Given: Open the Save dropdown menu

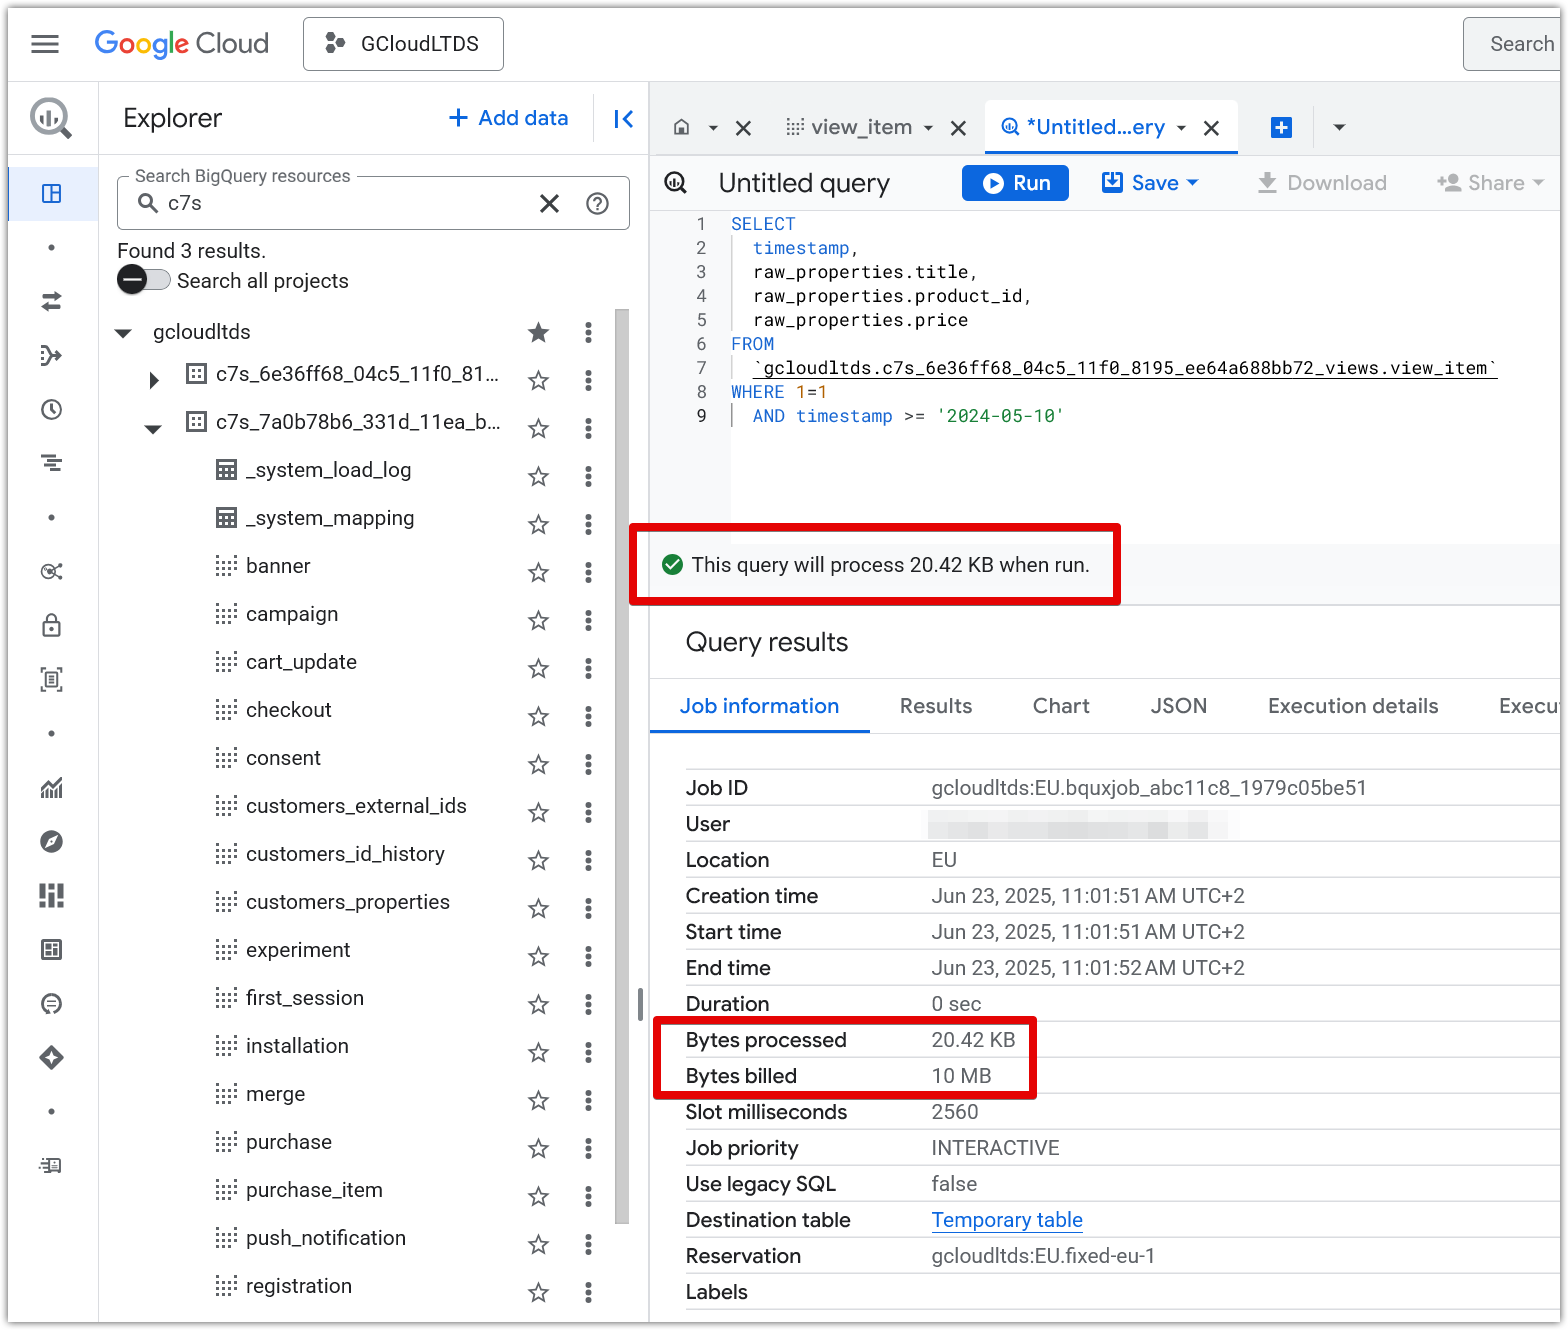Looking at the screenshot, I should point(1192,183).
